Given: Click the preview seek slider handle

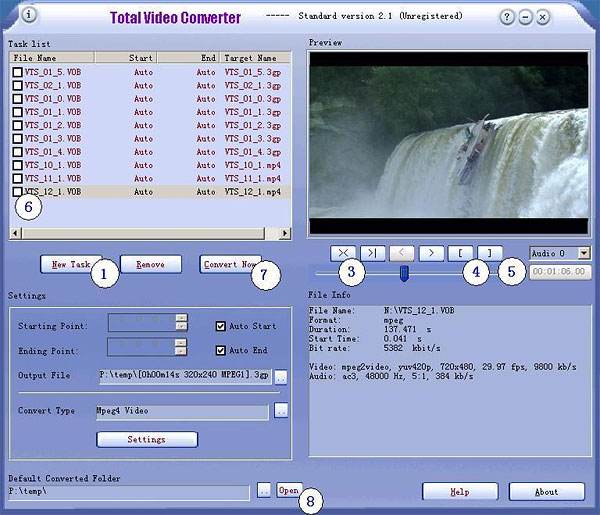Looking at the screenshot, I should (x=404, y=272).
